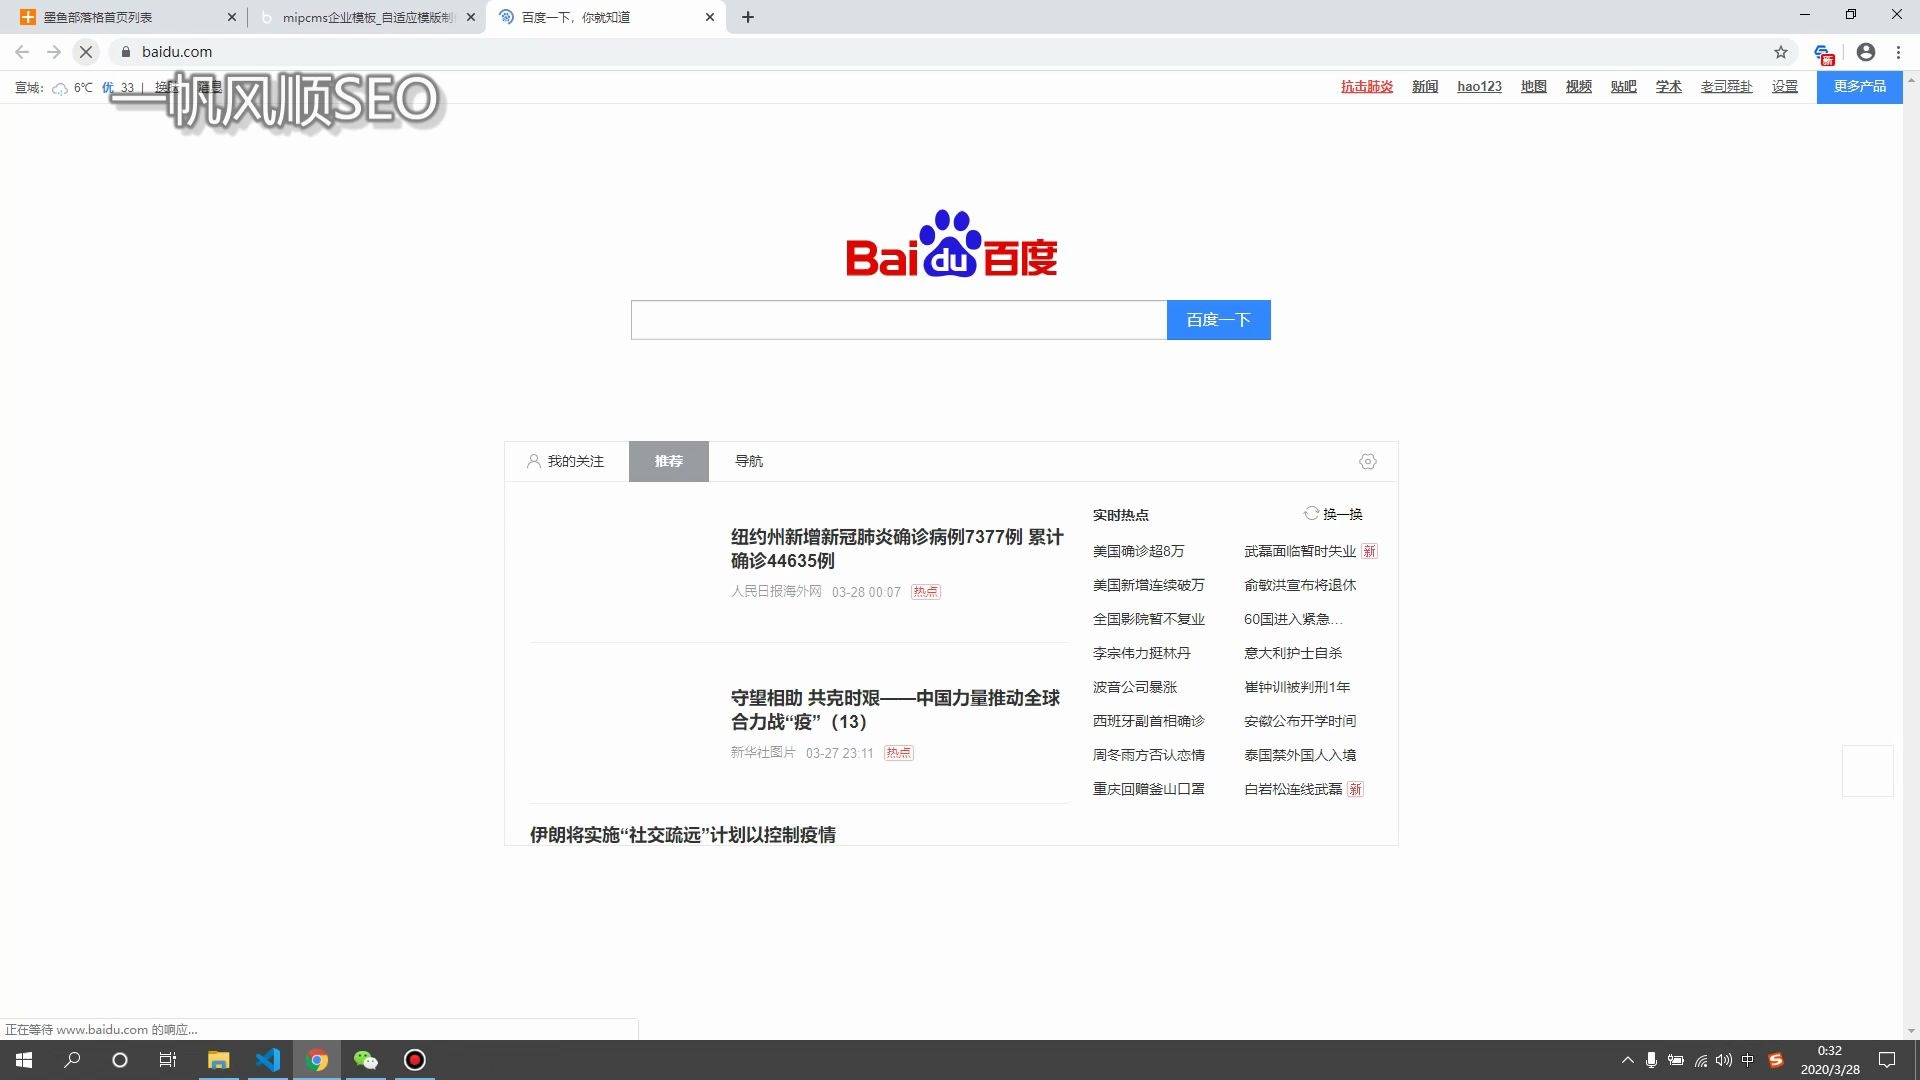Screen dimensions: 1920x1080
Task: Close the 百度一下 tab
Action: [x=710, y=17]
